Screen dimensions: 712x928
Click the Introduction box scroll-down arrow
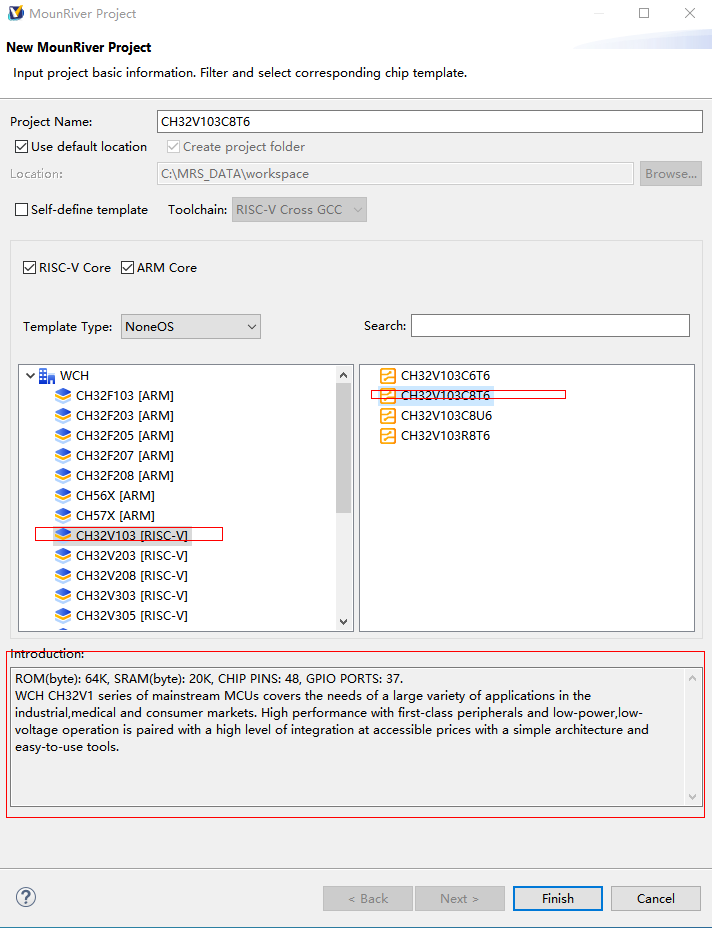[692, 797]
